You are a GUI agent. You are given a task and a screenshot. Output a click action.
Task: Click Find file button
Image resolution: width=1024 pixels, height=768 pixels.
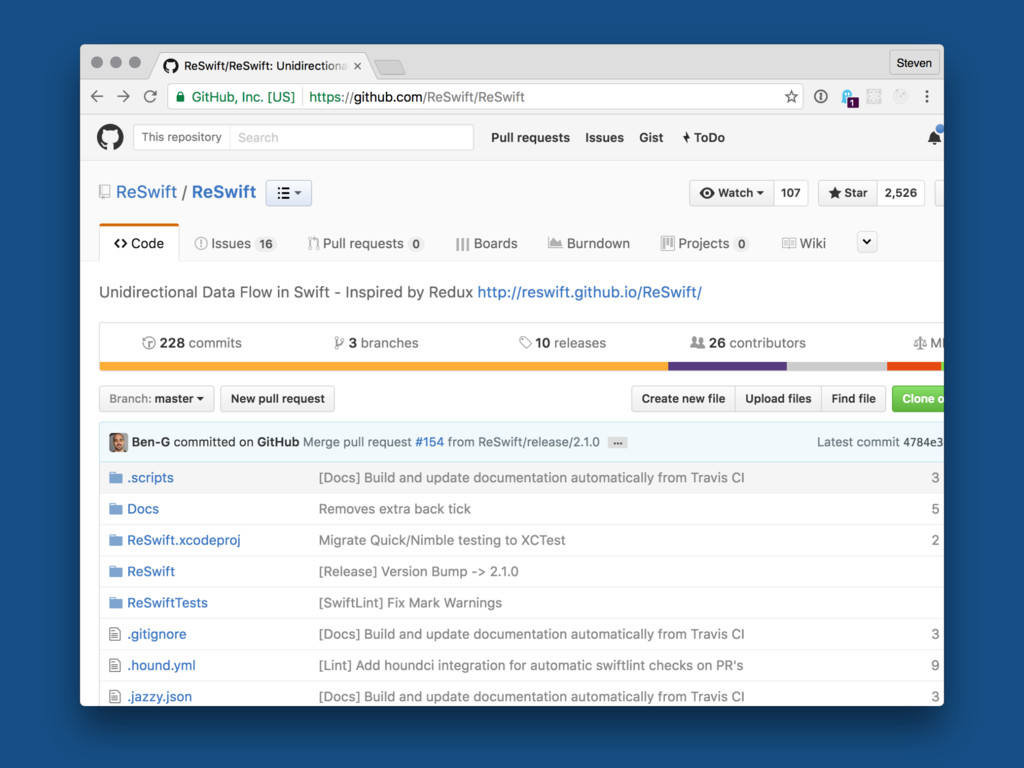pyautogui.click(x=853, y=398)
